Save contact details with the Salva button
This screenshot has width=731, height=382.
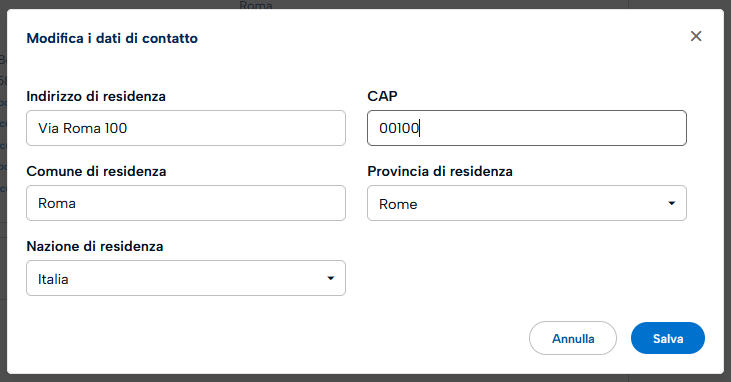point(668,338)
